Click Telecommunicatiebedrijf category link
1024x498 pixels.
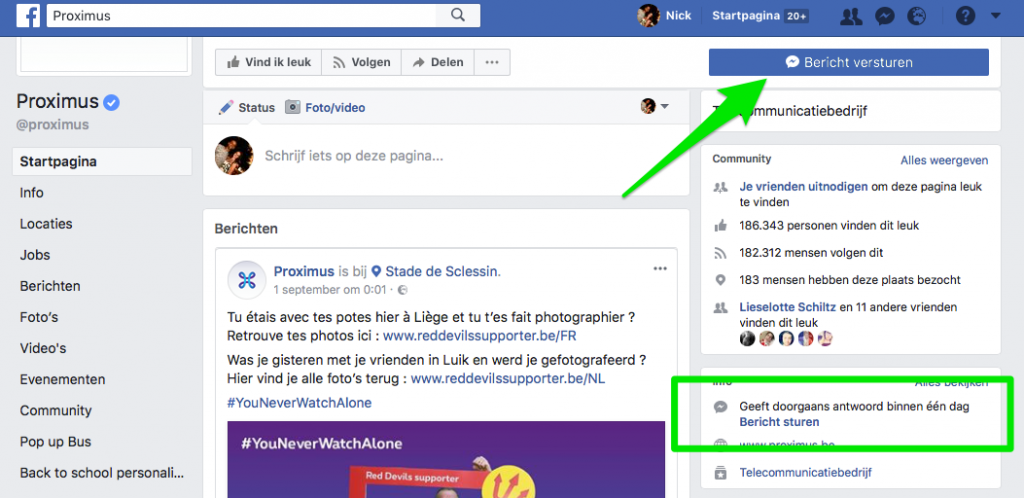(x=805, y=473)
